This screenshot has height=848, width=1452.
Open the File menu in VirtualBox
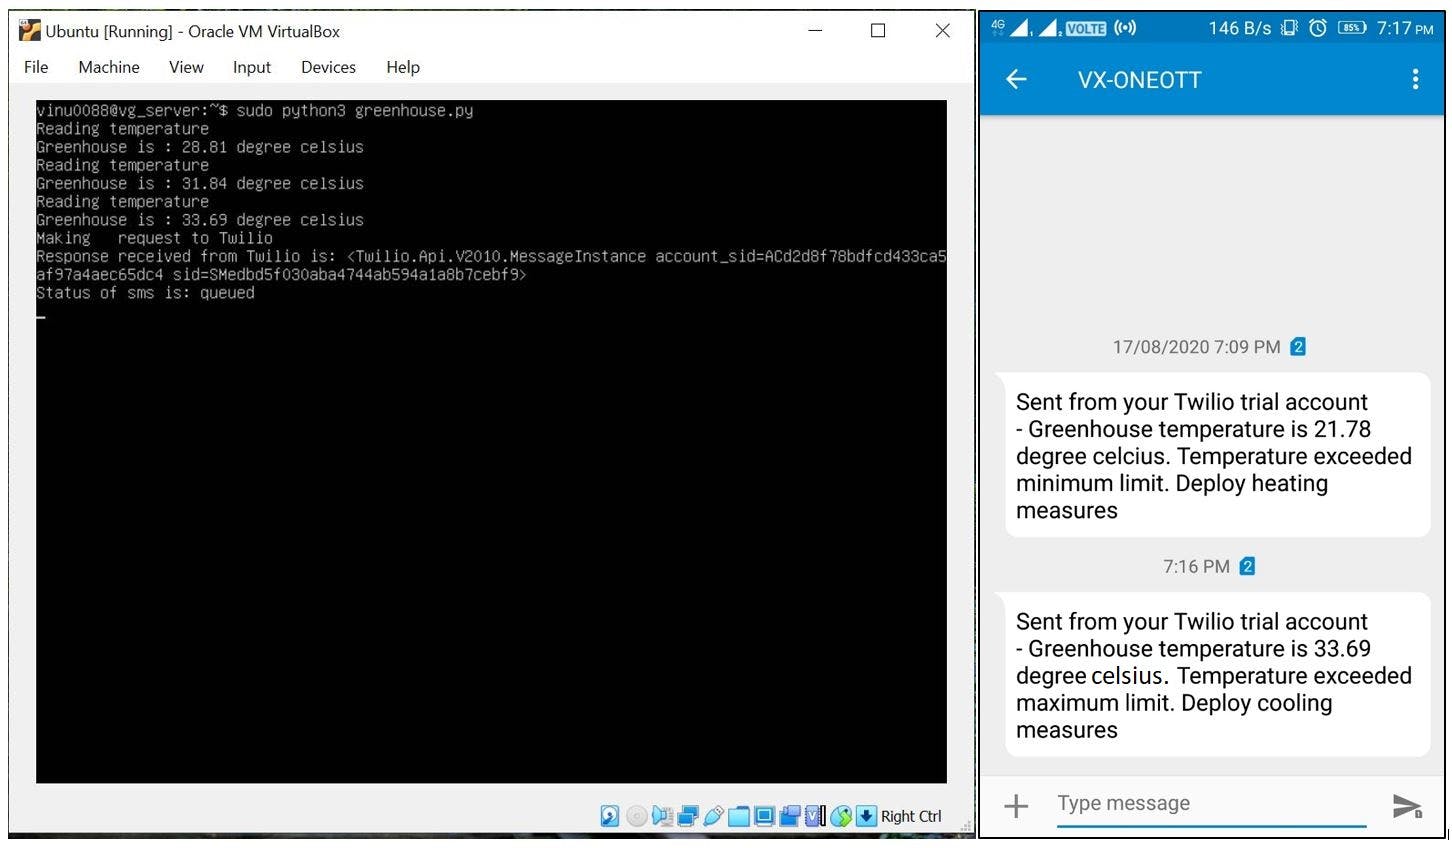pyautogui.click(x=36, y=67)
